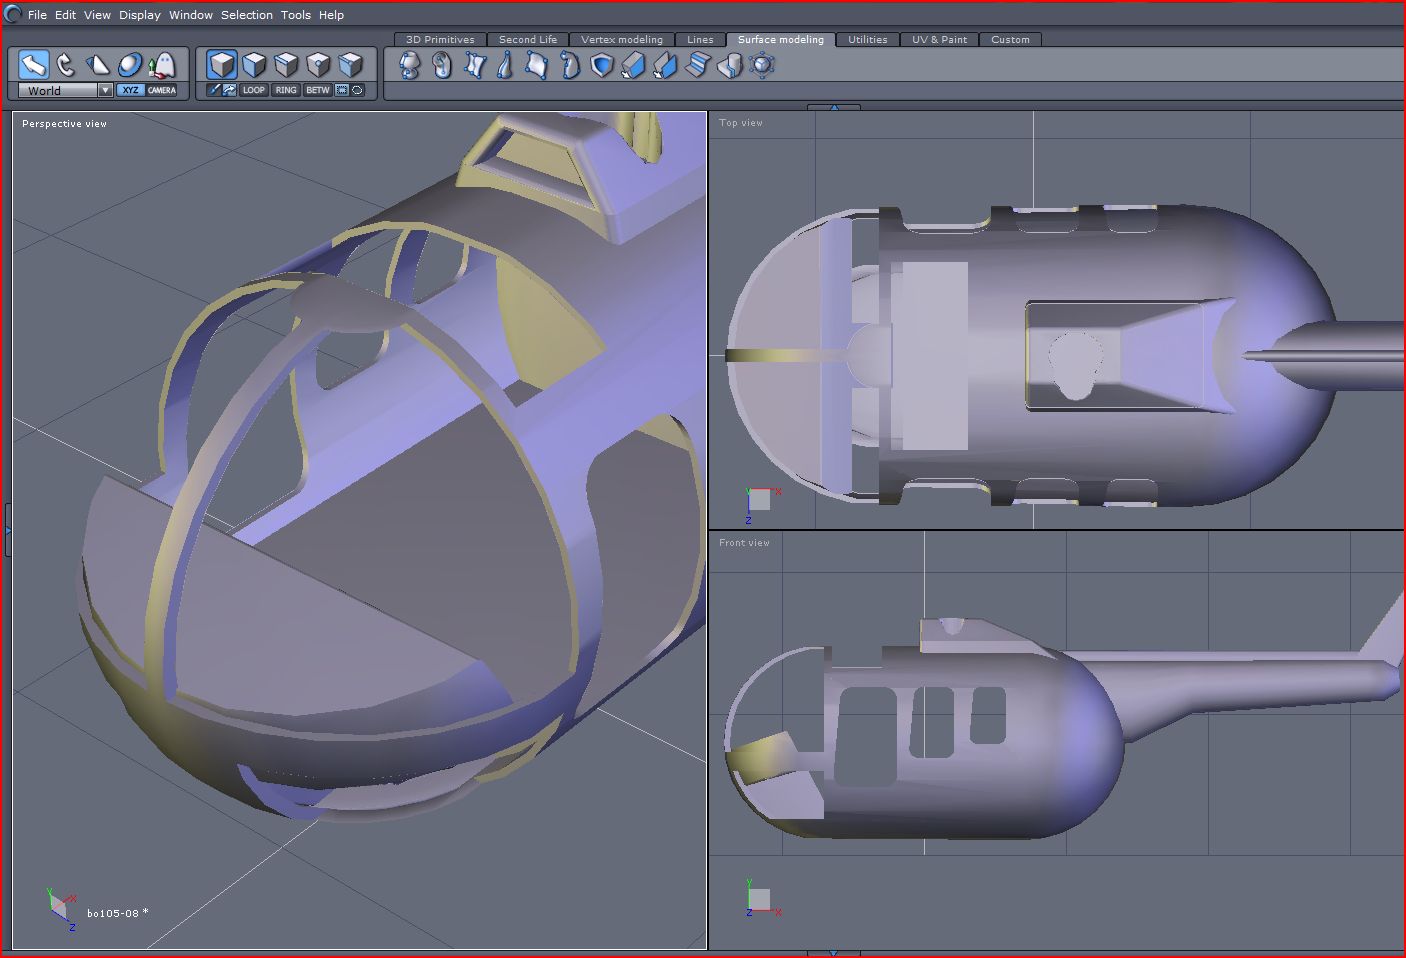Click the Hexagon application logo

pyautogui.click(x=12, y=15)
